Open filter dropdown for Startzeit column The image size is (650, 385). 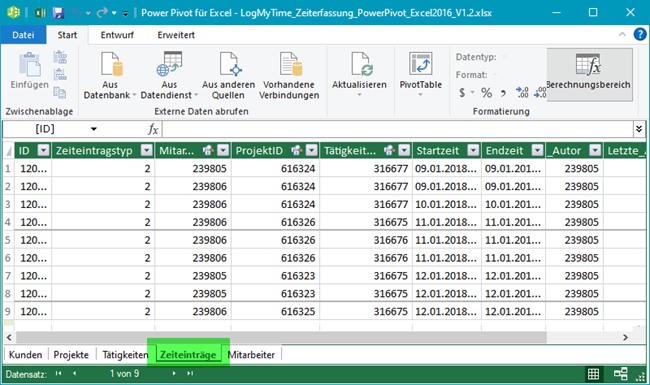click(473, 150)
